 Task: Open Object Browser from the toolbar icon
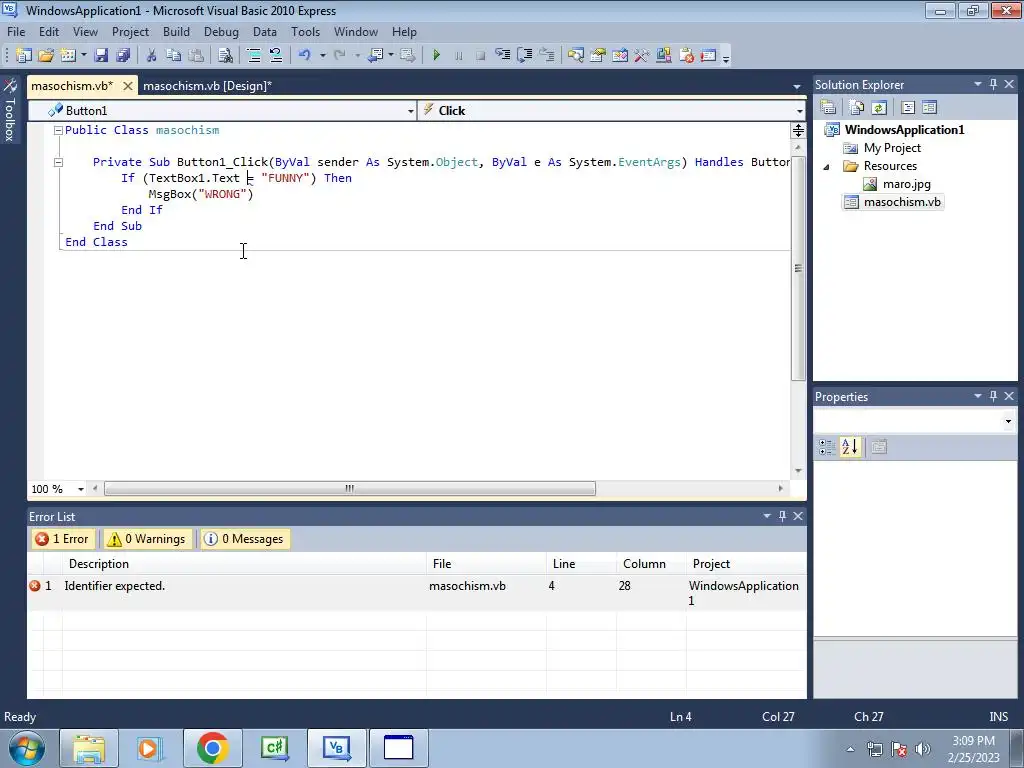620,56
